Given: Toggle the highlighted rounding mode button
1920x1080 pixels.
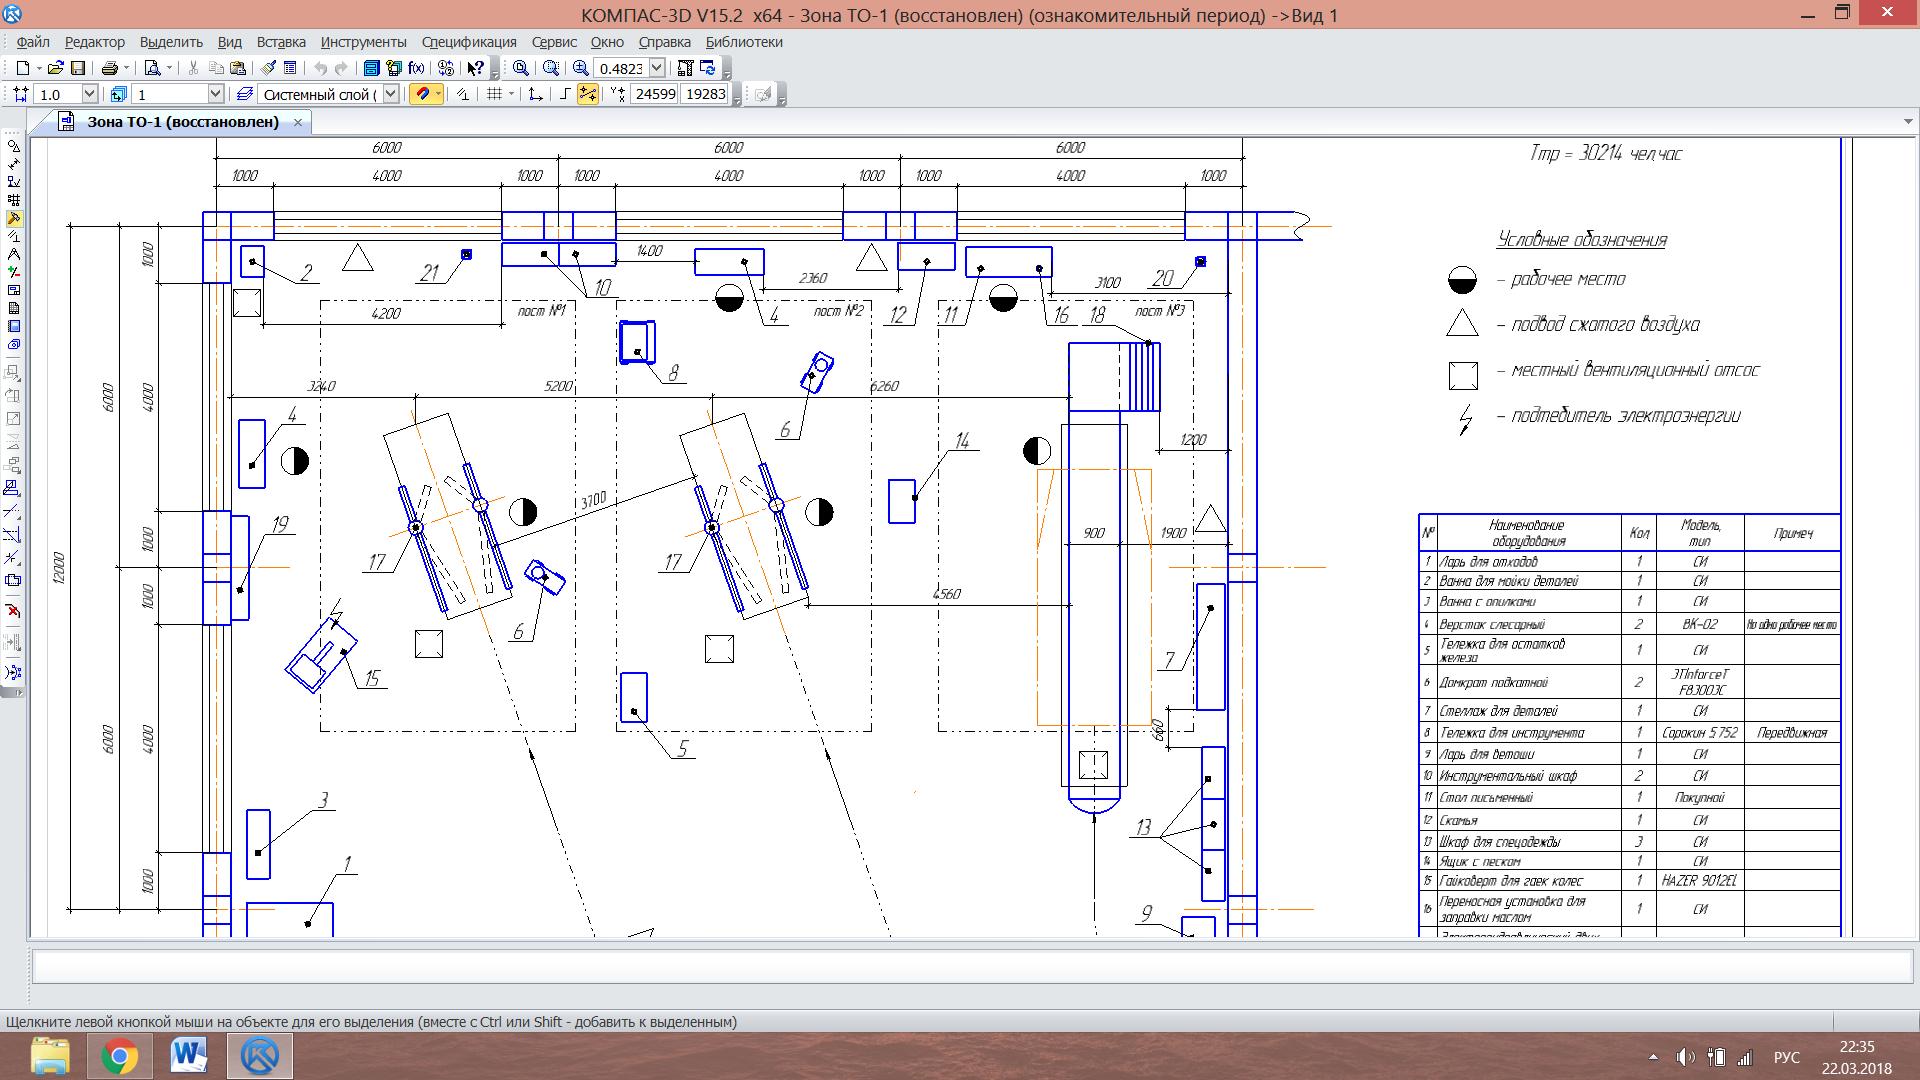Looking at the screenshot, I should pos(587,94).
